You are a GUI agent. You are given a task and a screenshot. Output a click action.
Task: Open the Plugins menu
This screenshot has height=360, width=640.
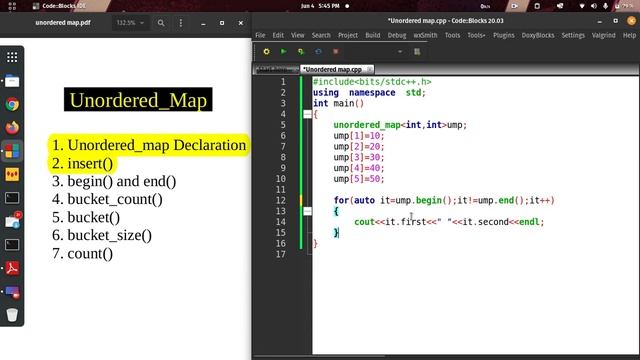504,35
